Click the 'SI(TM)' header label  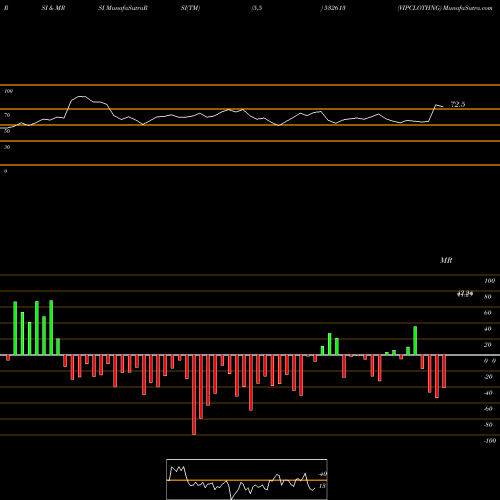190,8
